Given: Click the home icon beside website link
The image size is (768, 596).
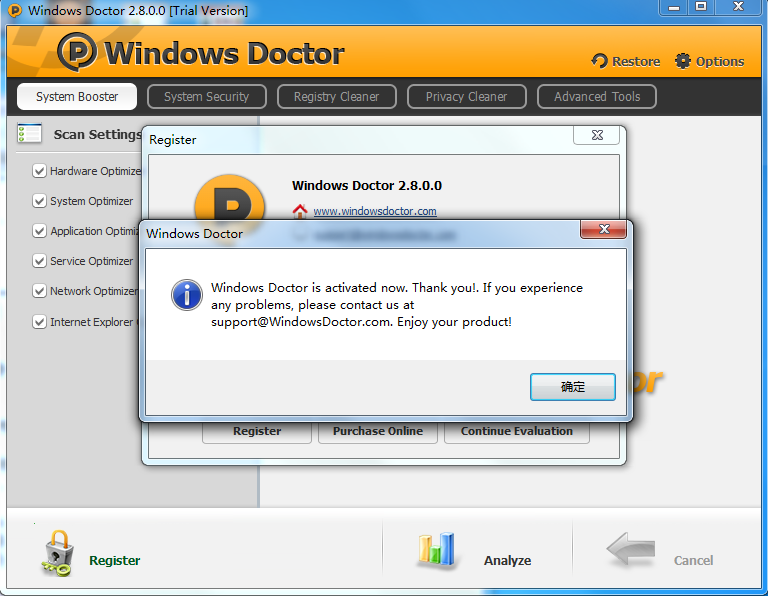Looking at the screenshot, I should (x=300, y=211).
